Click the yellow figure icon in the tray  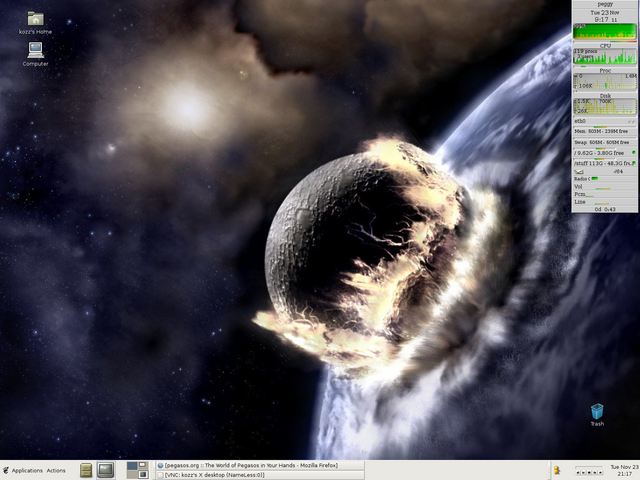557,471
